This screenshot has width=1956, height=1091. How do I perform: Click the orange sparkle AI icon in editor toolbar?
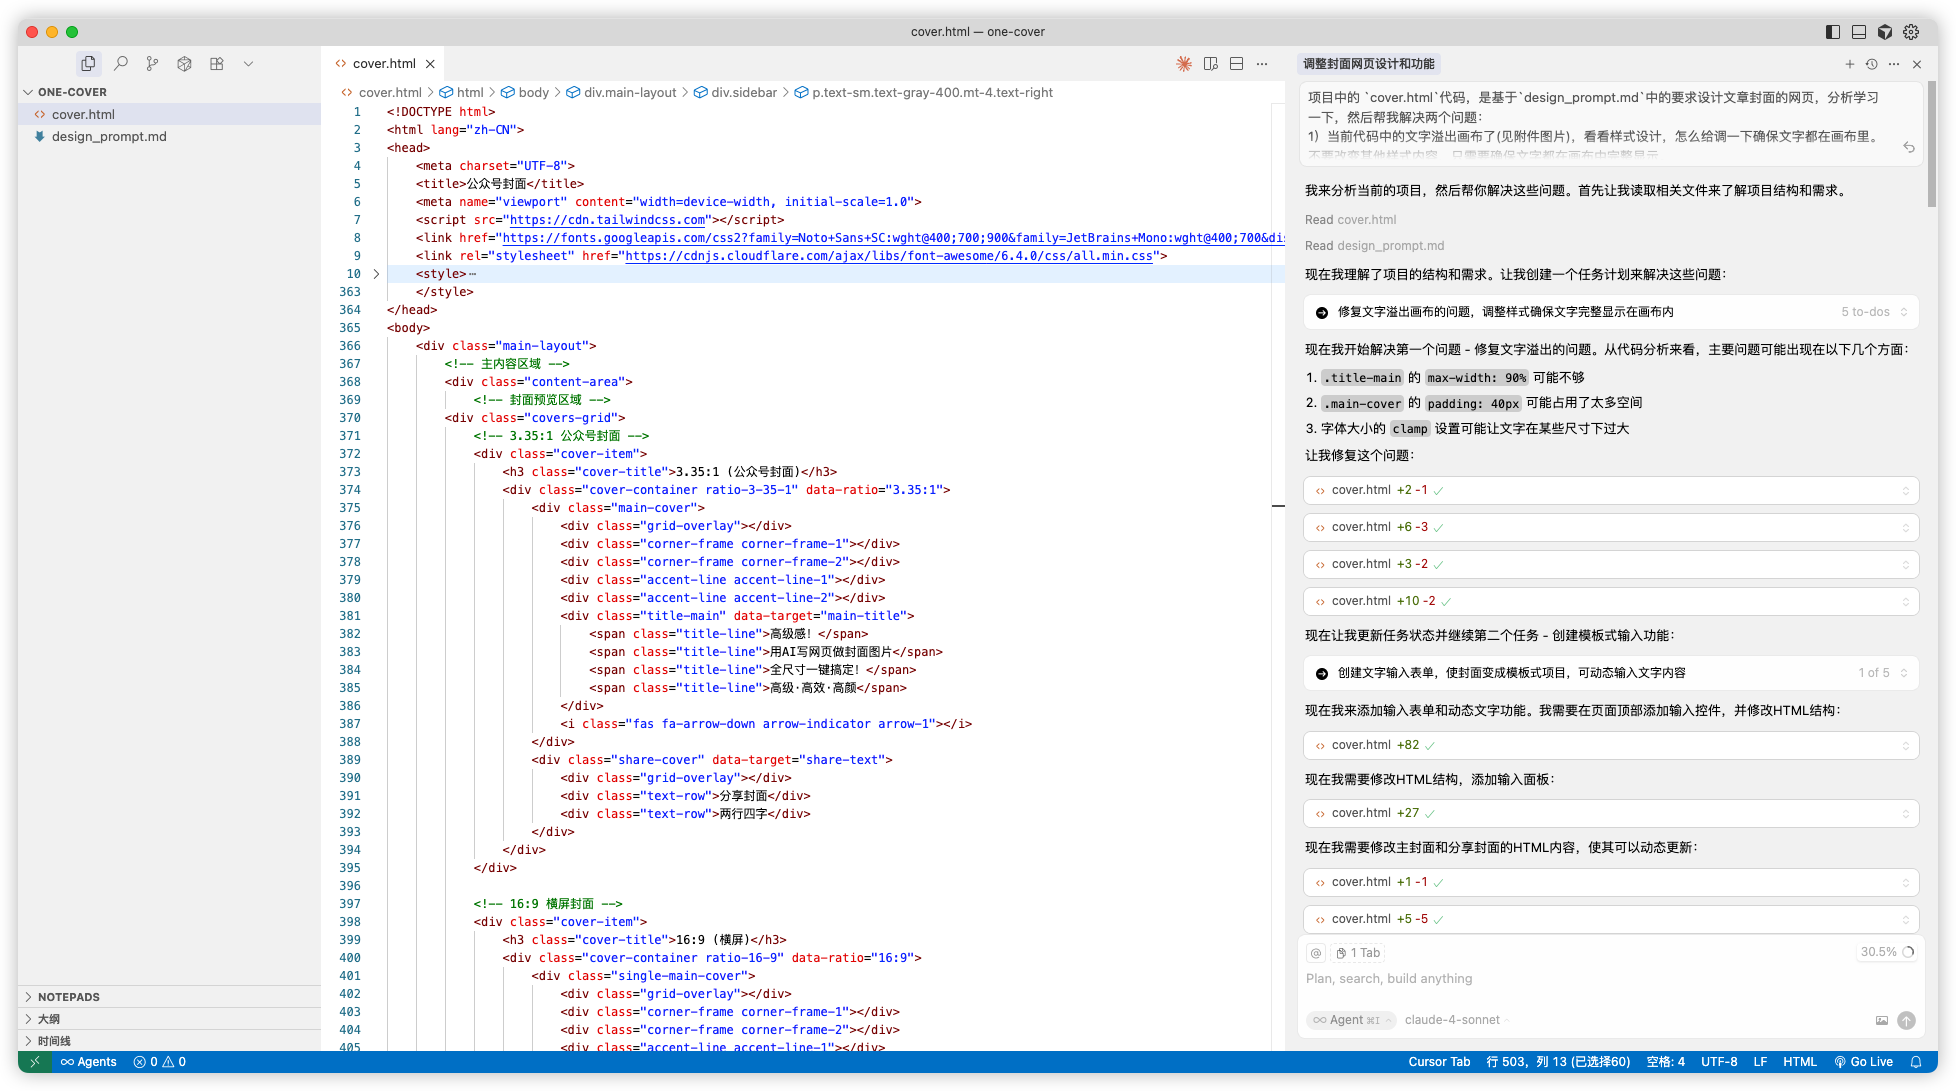(1184, 63)
